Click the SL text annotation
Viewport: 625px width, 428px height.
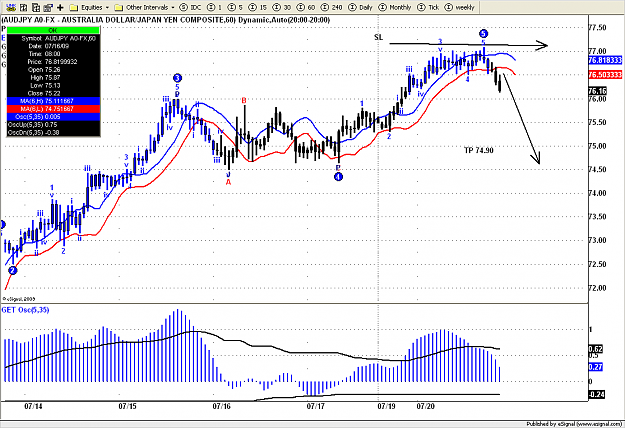pyautogui.click(x=378, y=37)
